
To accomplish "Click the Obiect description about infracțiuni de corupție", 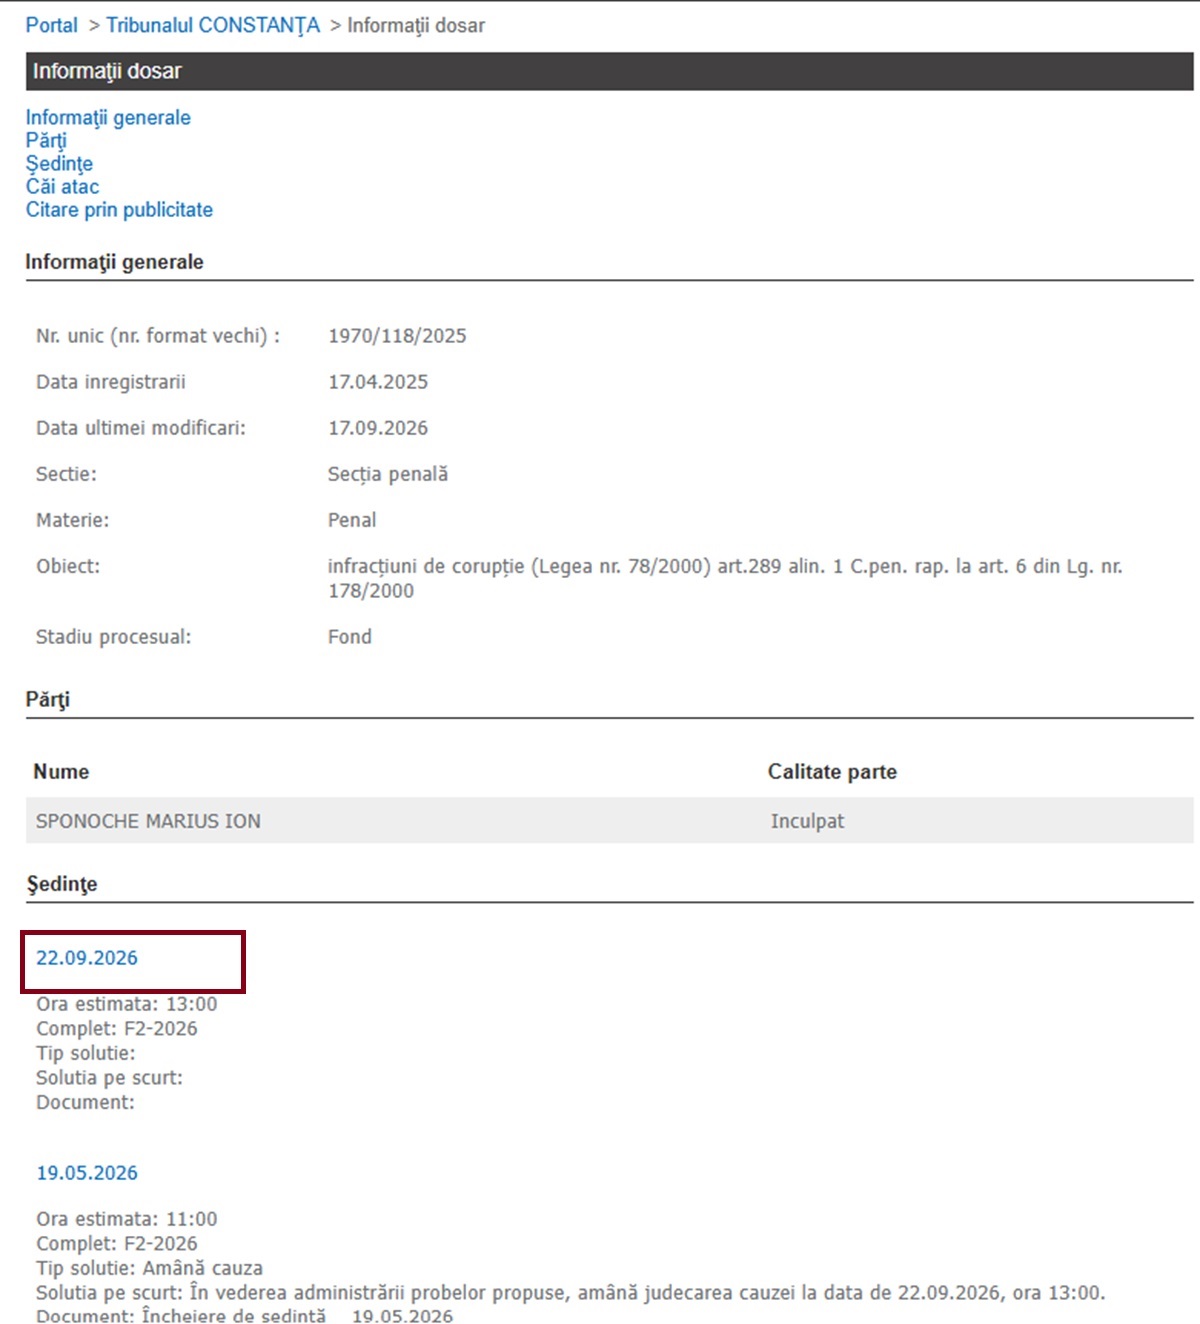I will coord(725,578).
